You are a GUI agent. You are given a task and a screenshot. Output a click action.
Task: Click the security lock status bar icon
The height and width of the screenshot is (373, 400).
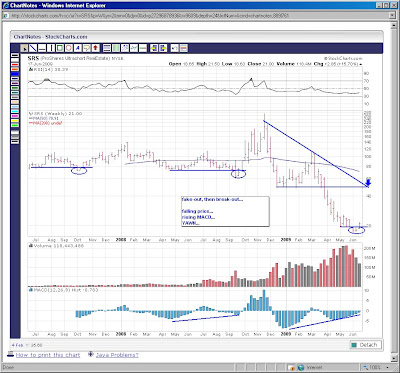290,367
